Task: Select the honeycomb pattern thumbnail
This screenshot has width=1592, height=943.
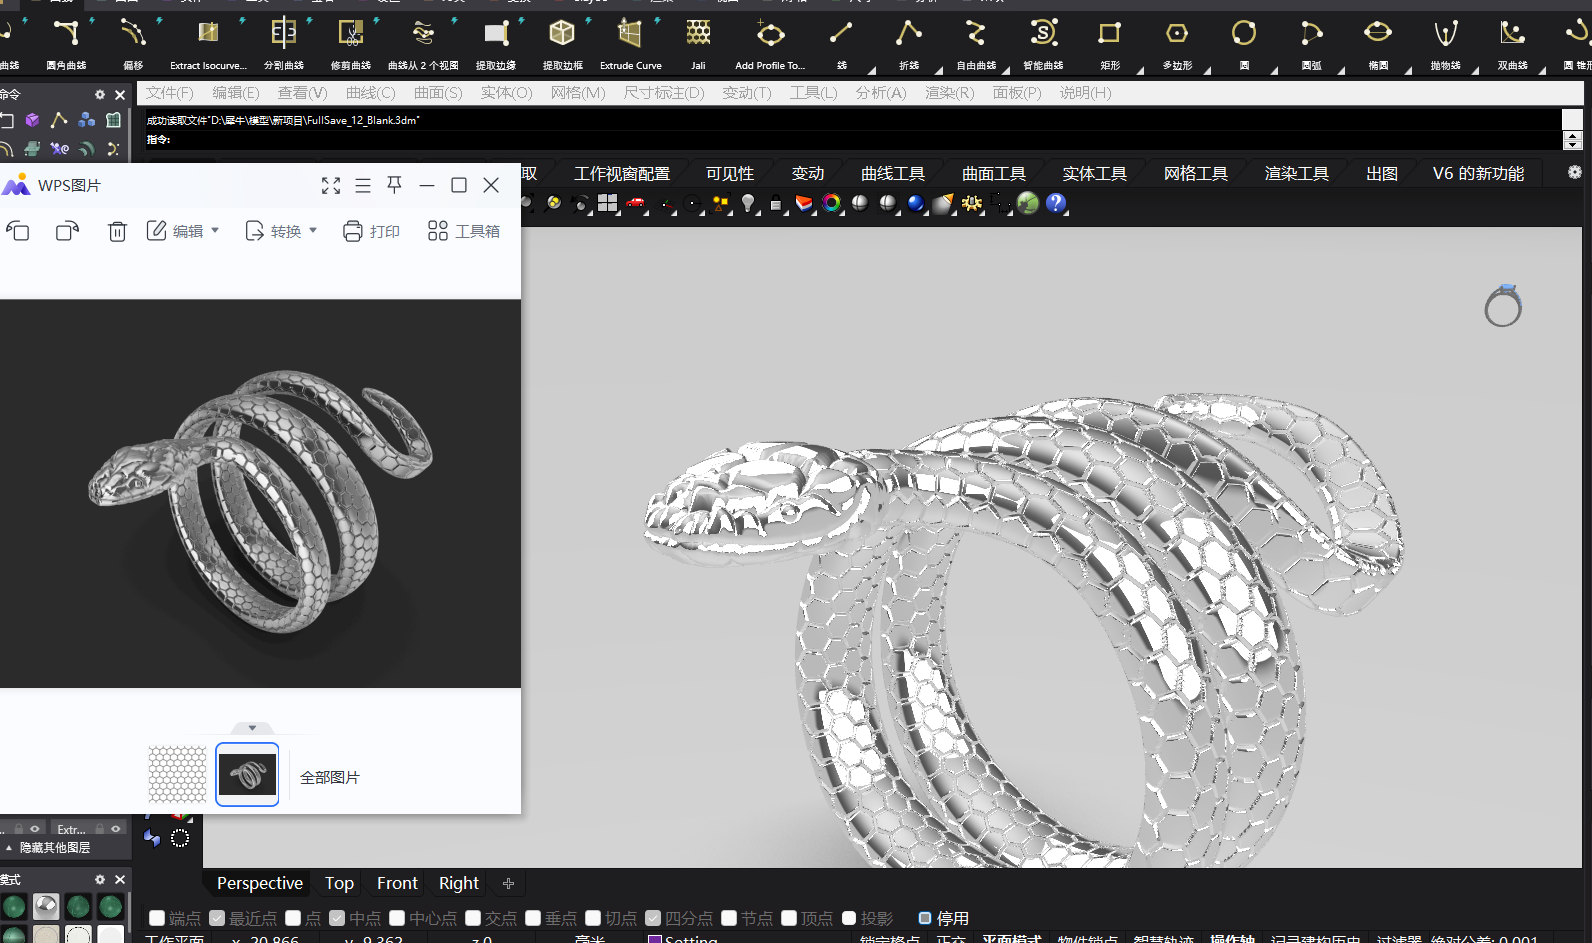Action: [x=177, y=774]
